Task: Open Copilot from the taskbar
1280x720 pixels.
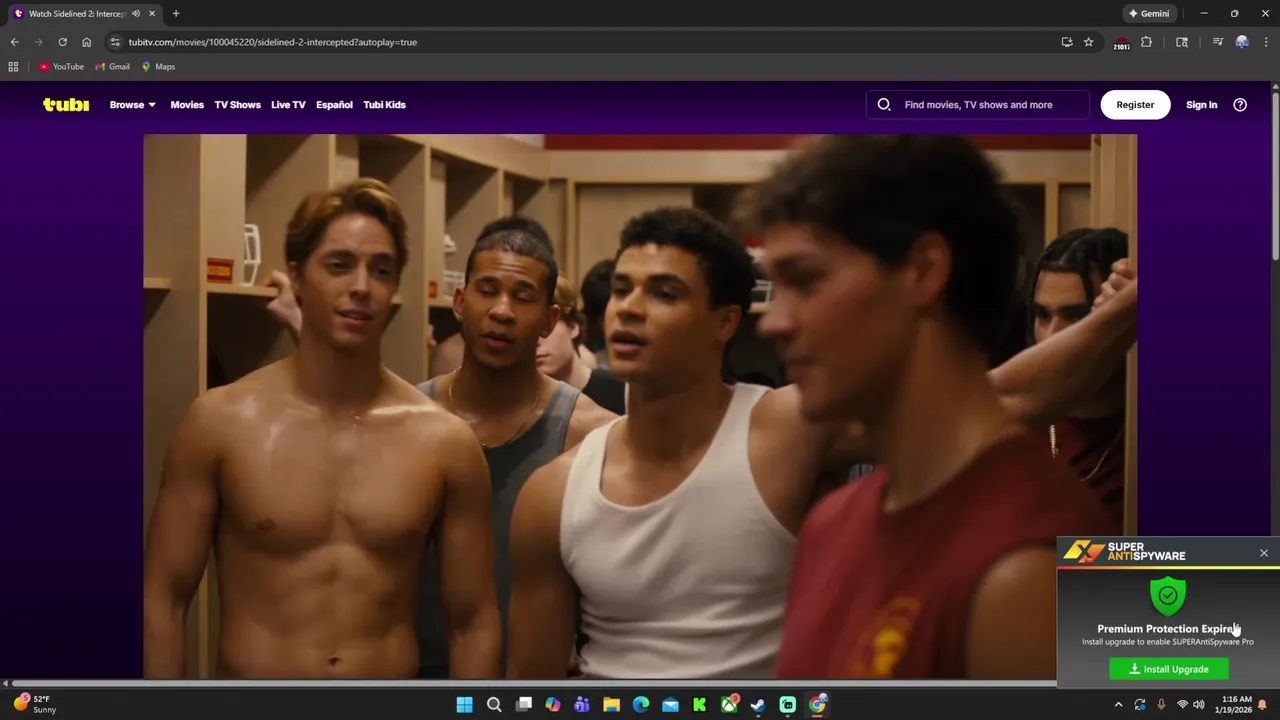Action: pyautogui.click(x=553, y=704)
